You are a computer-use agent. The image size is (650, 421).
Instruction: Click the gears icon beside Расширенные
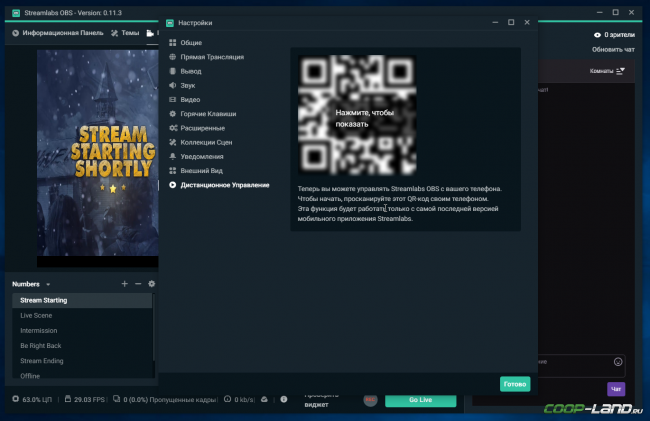click(x=173, y=128)
